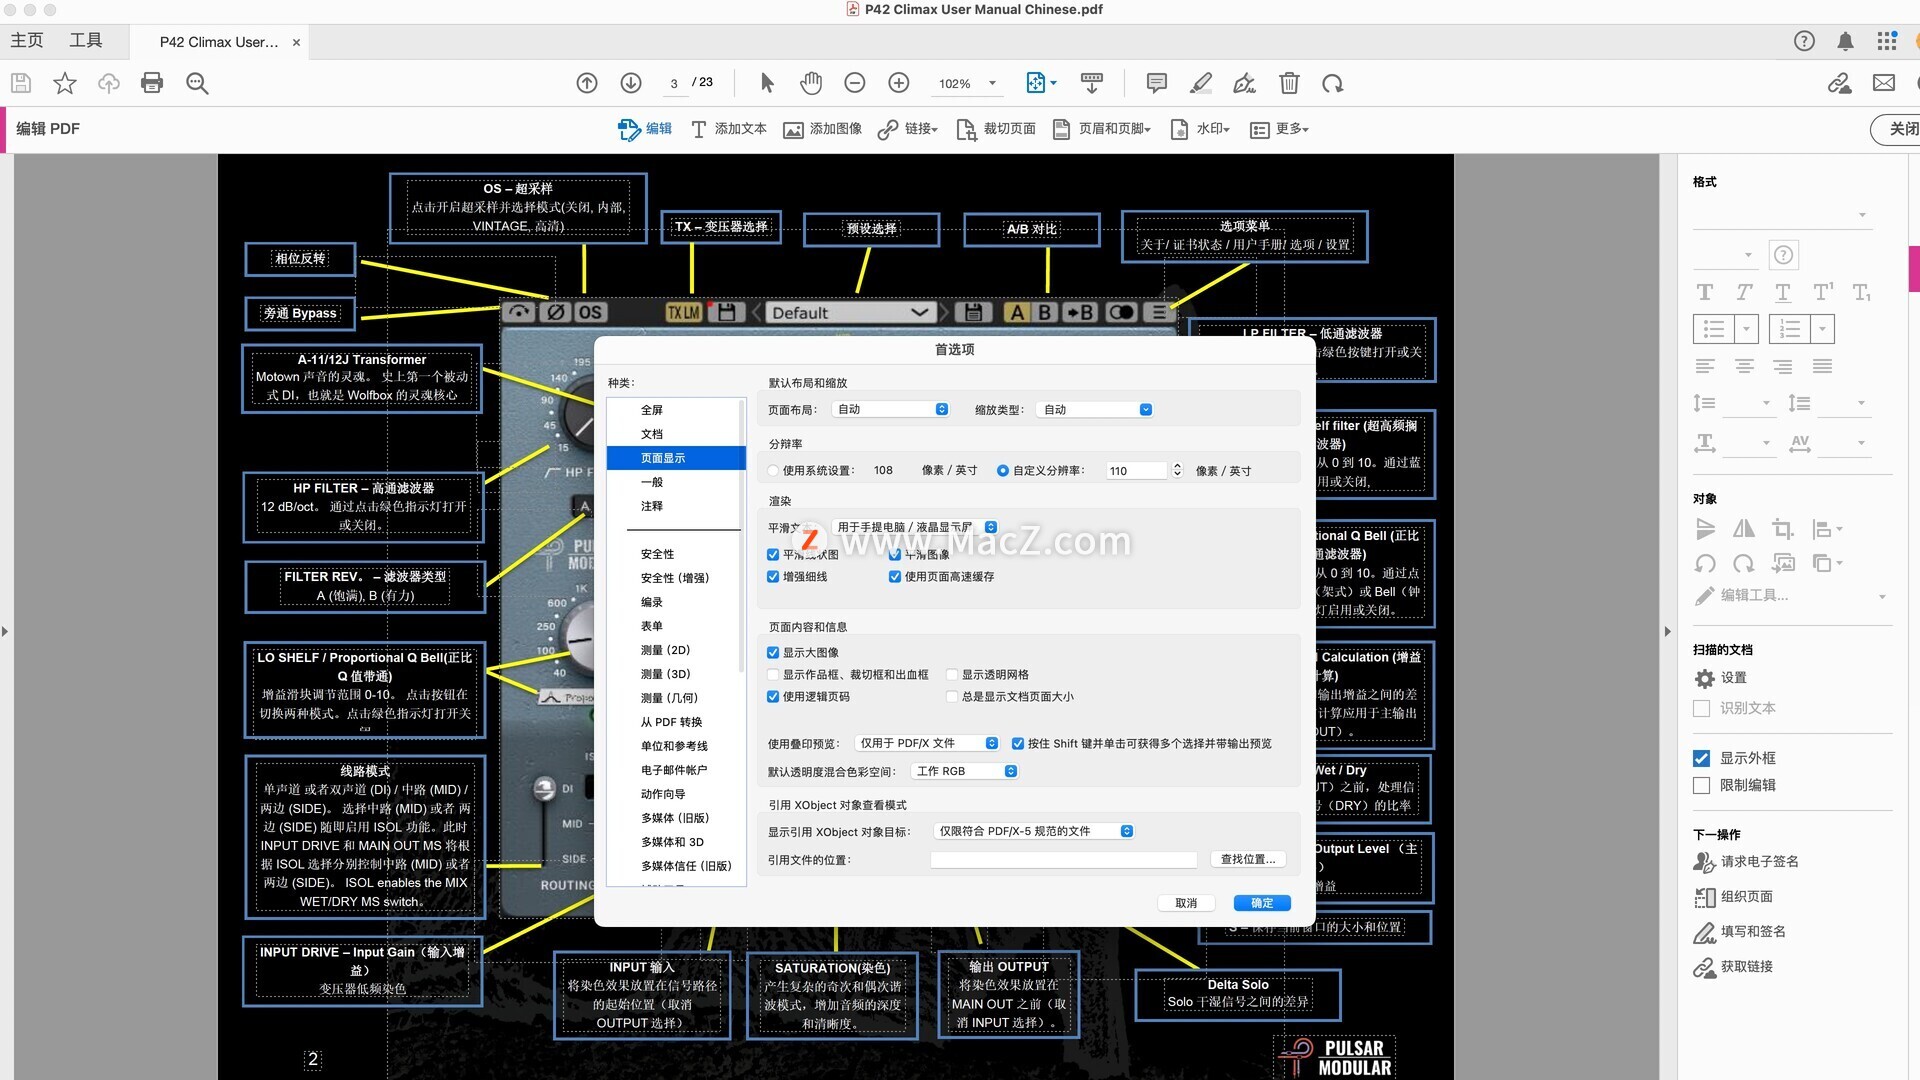Viewport: 1920px width, 1080px height.
Task: Open the notifications bell
Action: click(1845, 41)
